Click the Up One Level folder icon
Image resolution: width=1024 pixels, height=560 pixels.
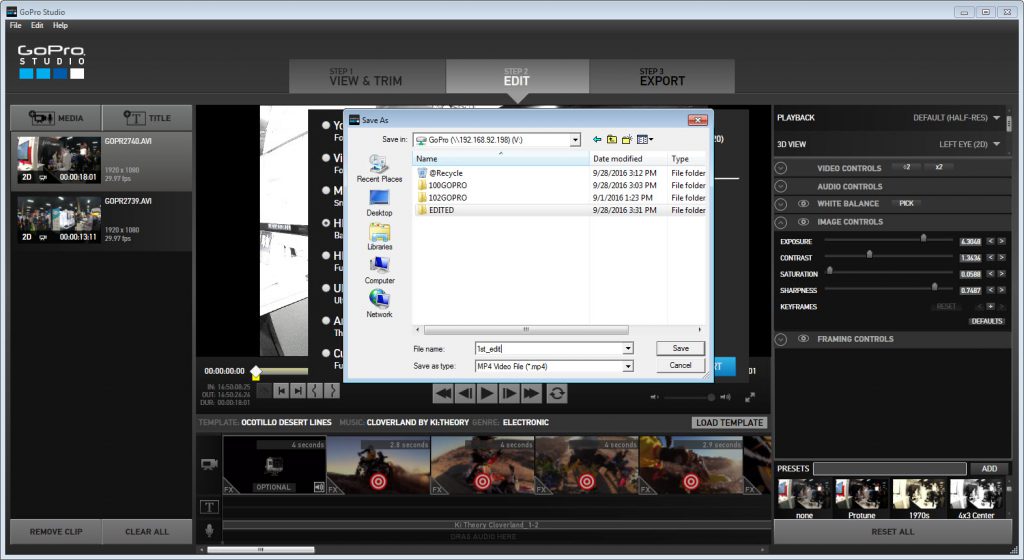pyautogui.click(x=612, y=139)
